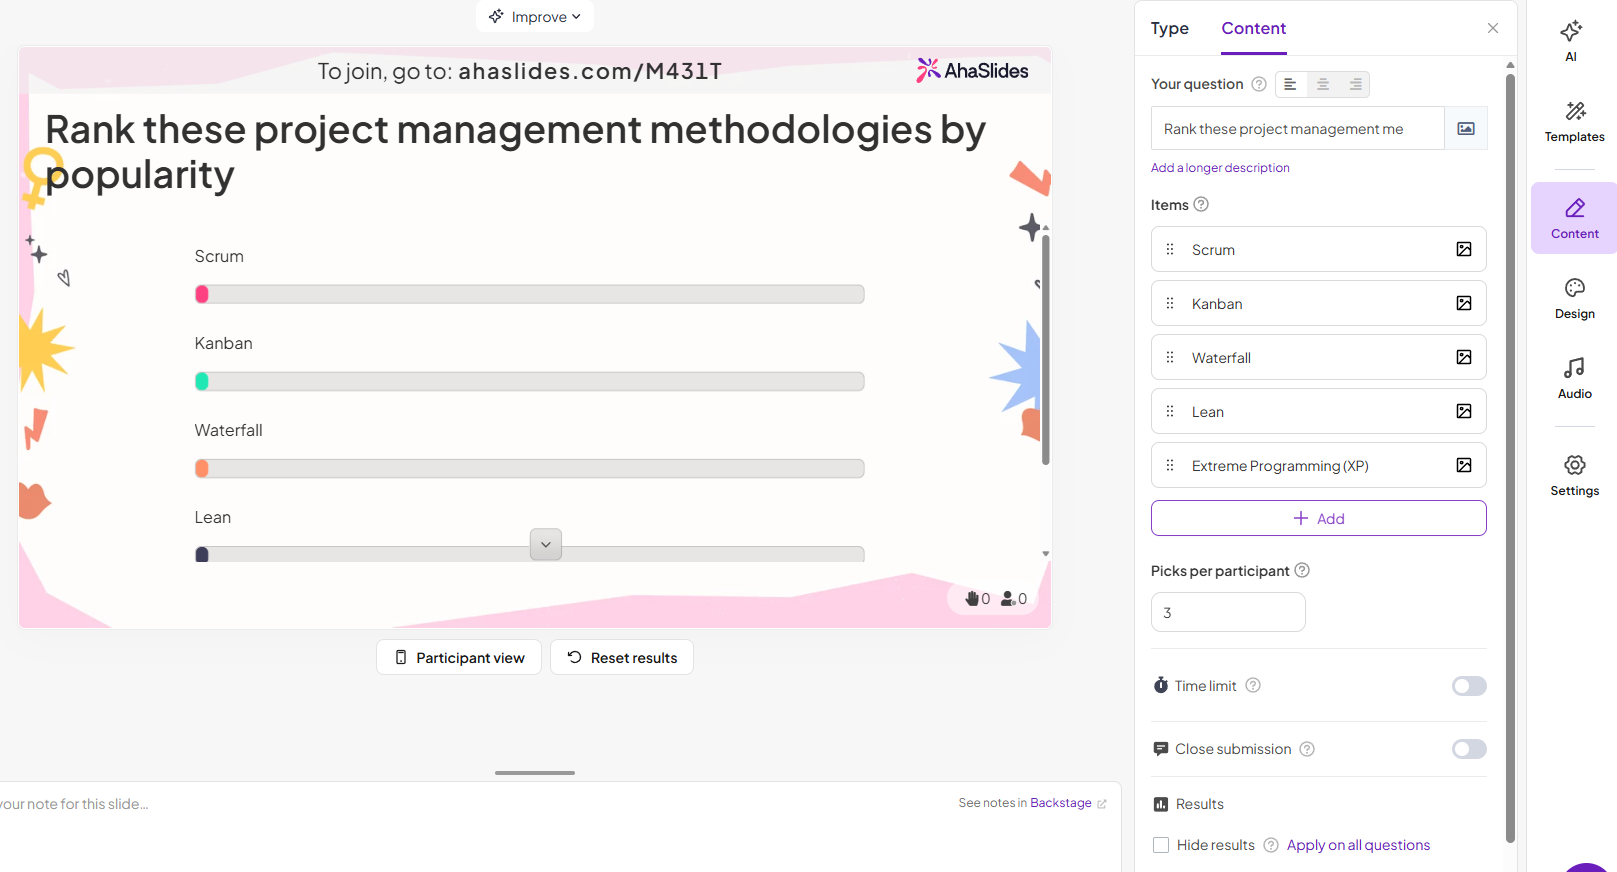Turn on Close submission toggle

(x=1468, y=749)
